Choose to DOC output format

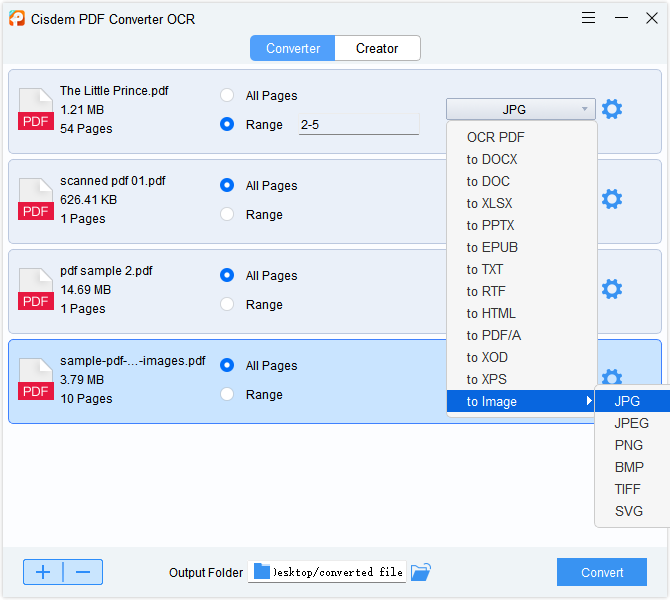click(x=521, y=181)
